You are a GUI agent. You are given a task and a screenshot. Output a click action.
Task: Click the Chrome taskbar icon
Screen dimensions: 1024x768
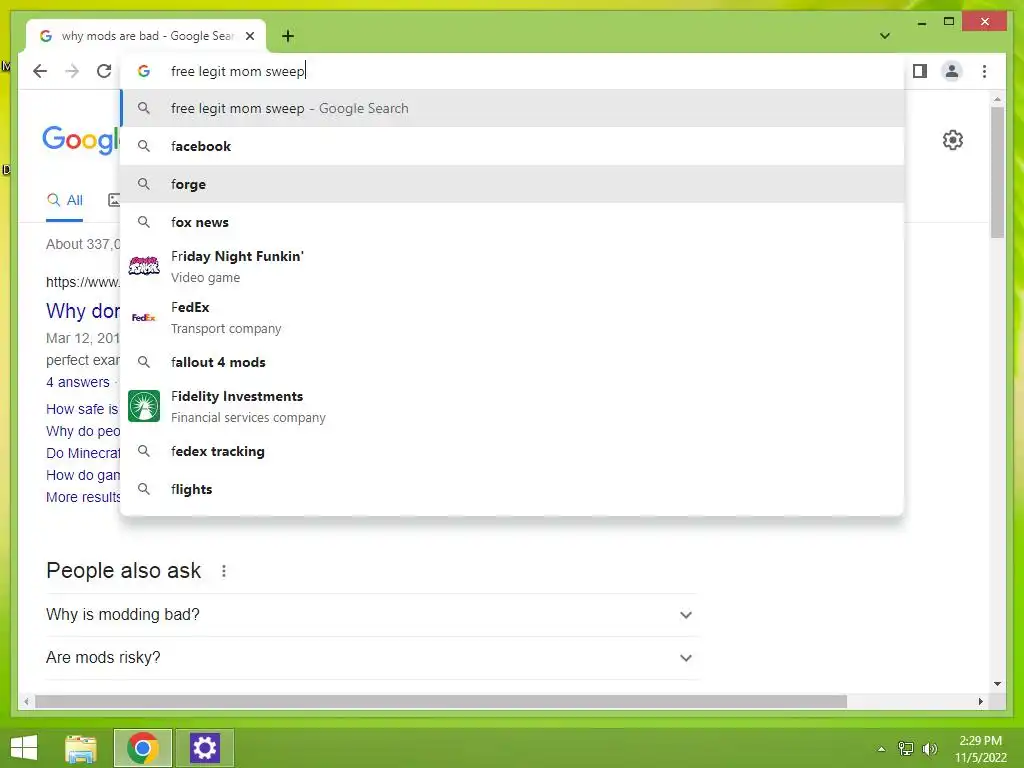tap(143, 748)
